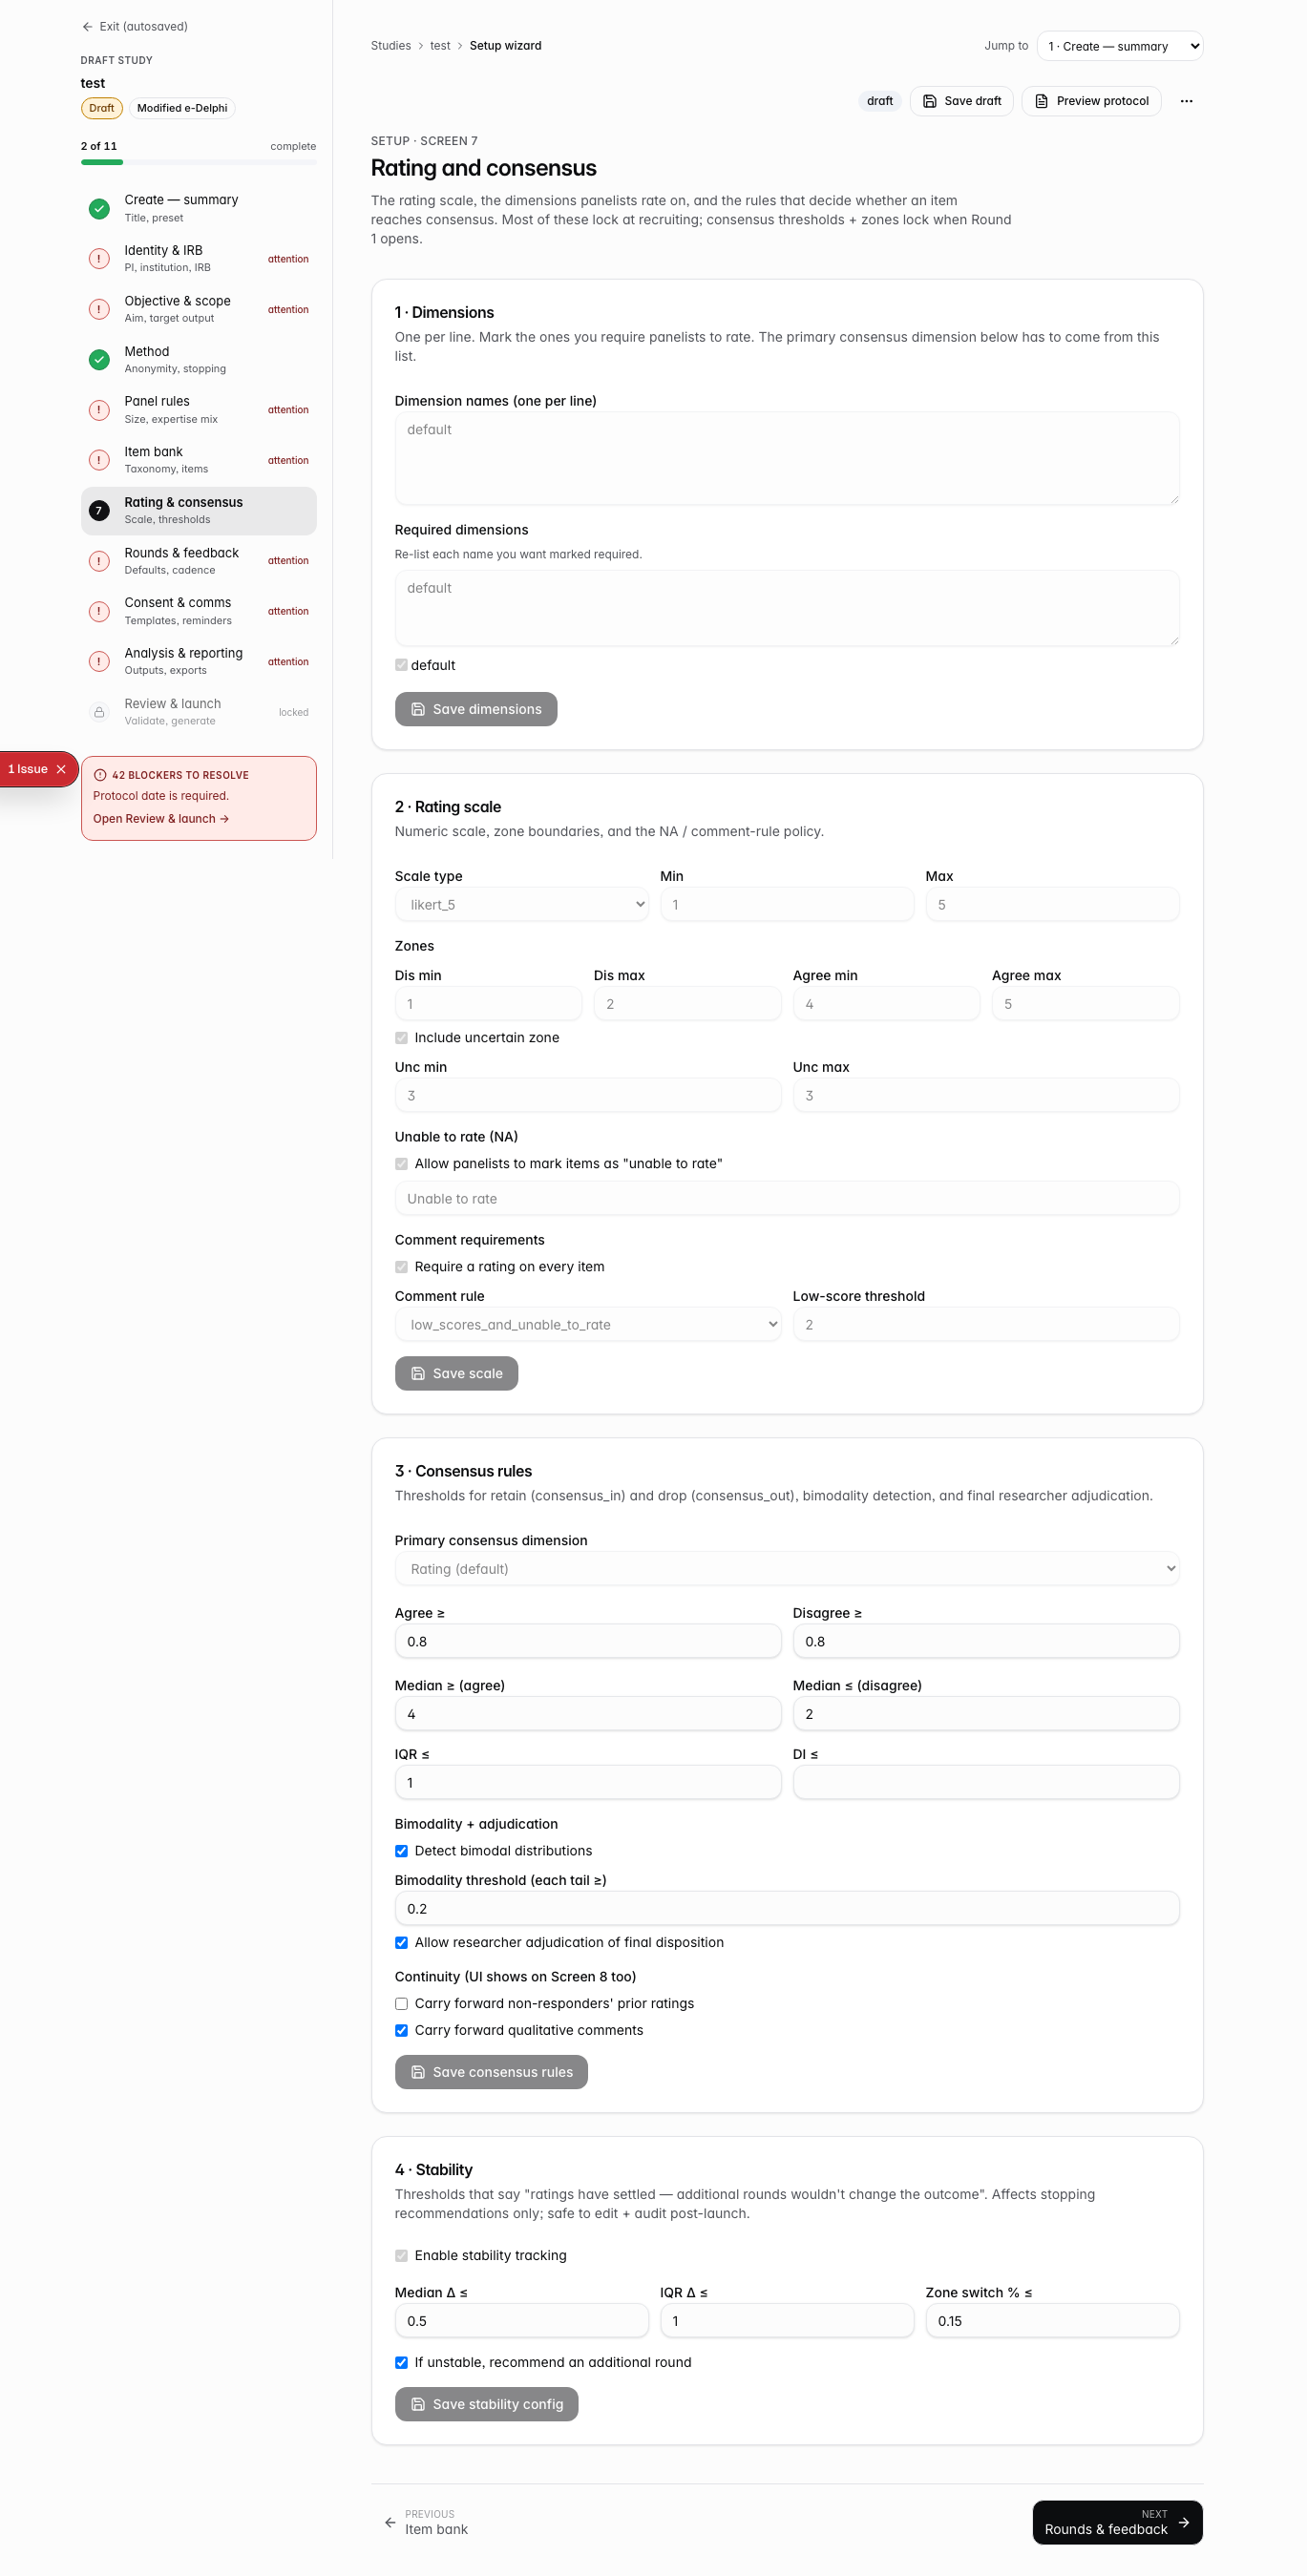
Task: Open the Jump to dropdown
Action: (1120, 46)
